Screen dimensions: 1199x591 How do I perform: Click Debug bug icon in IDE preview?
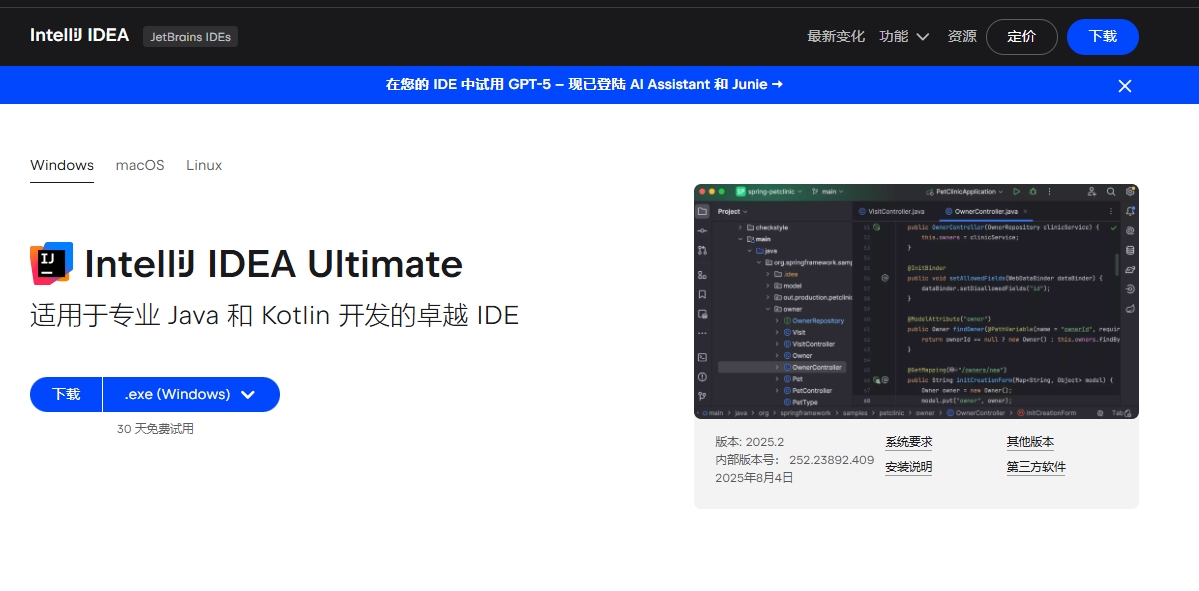point(1033,192)
